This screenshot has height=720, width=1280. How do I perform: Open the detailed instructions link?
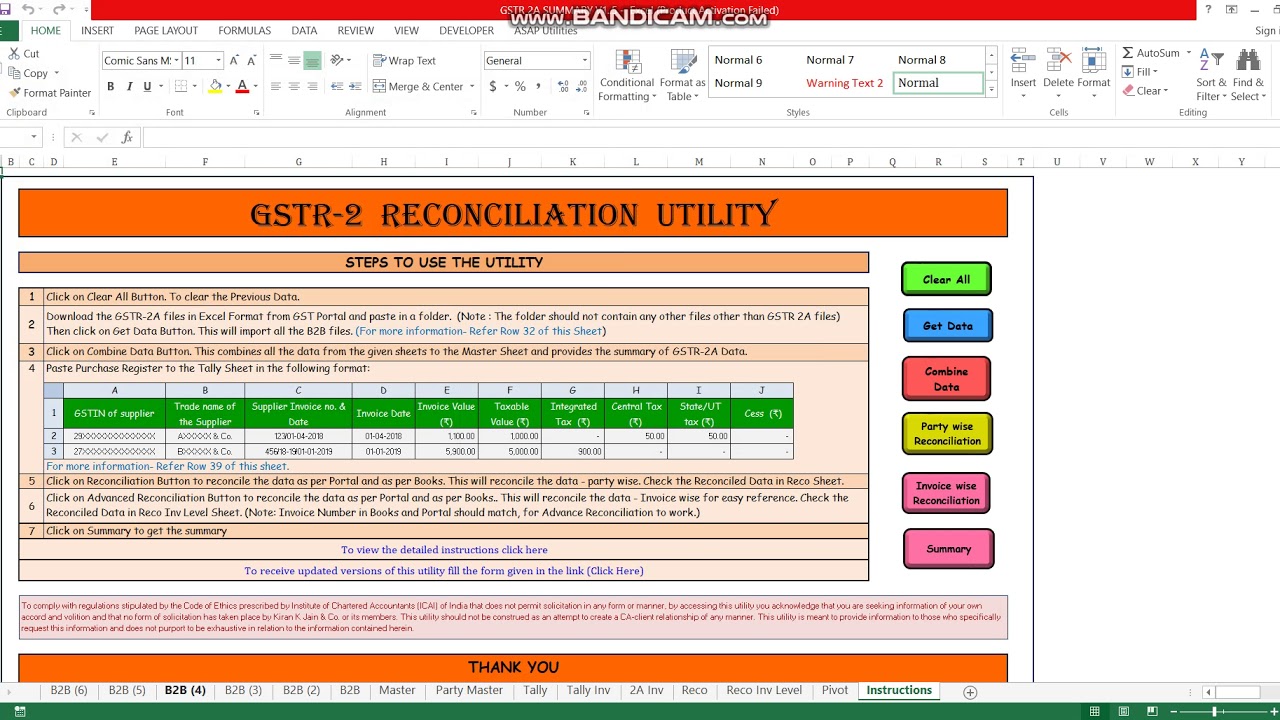pos(444,550)
